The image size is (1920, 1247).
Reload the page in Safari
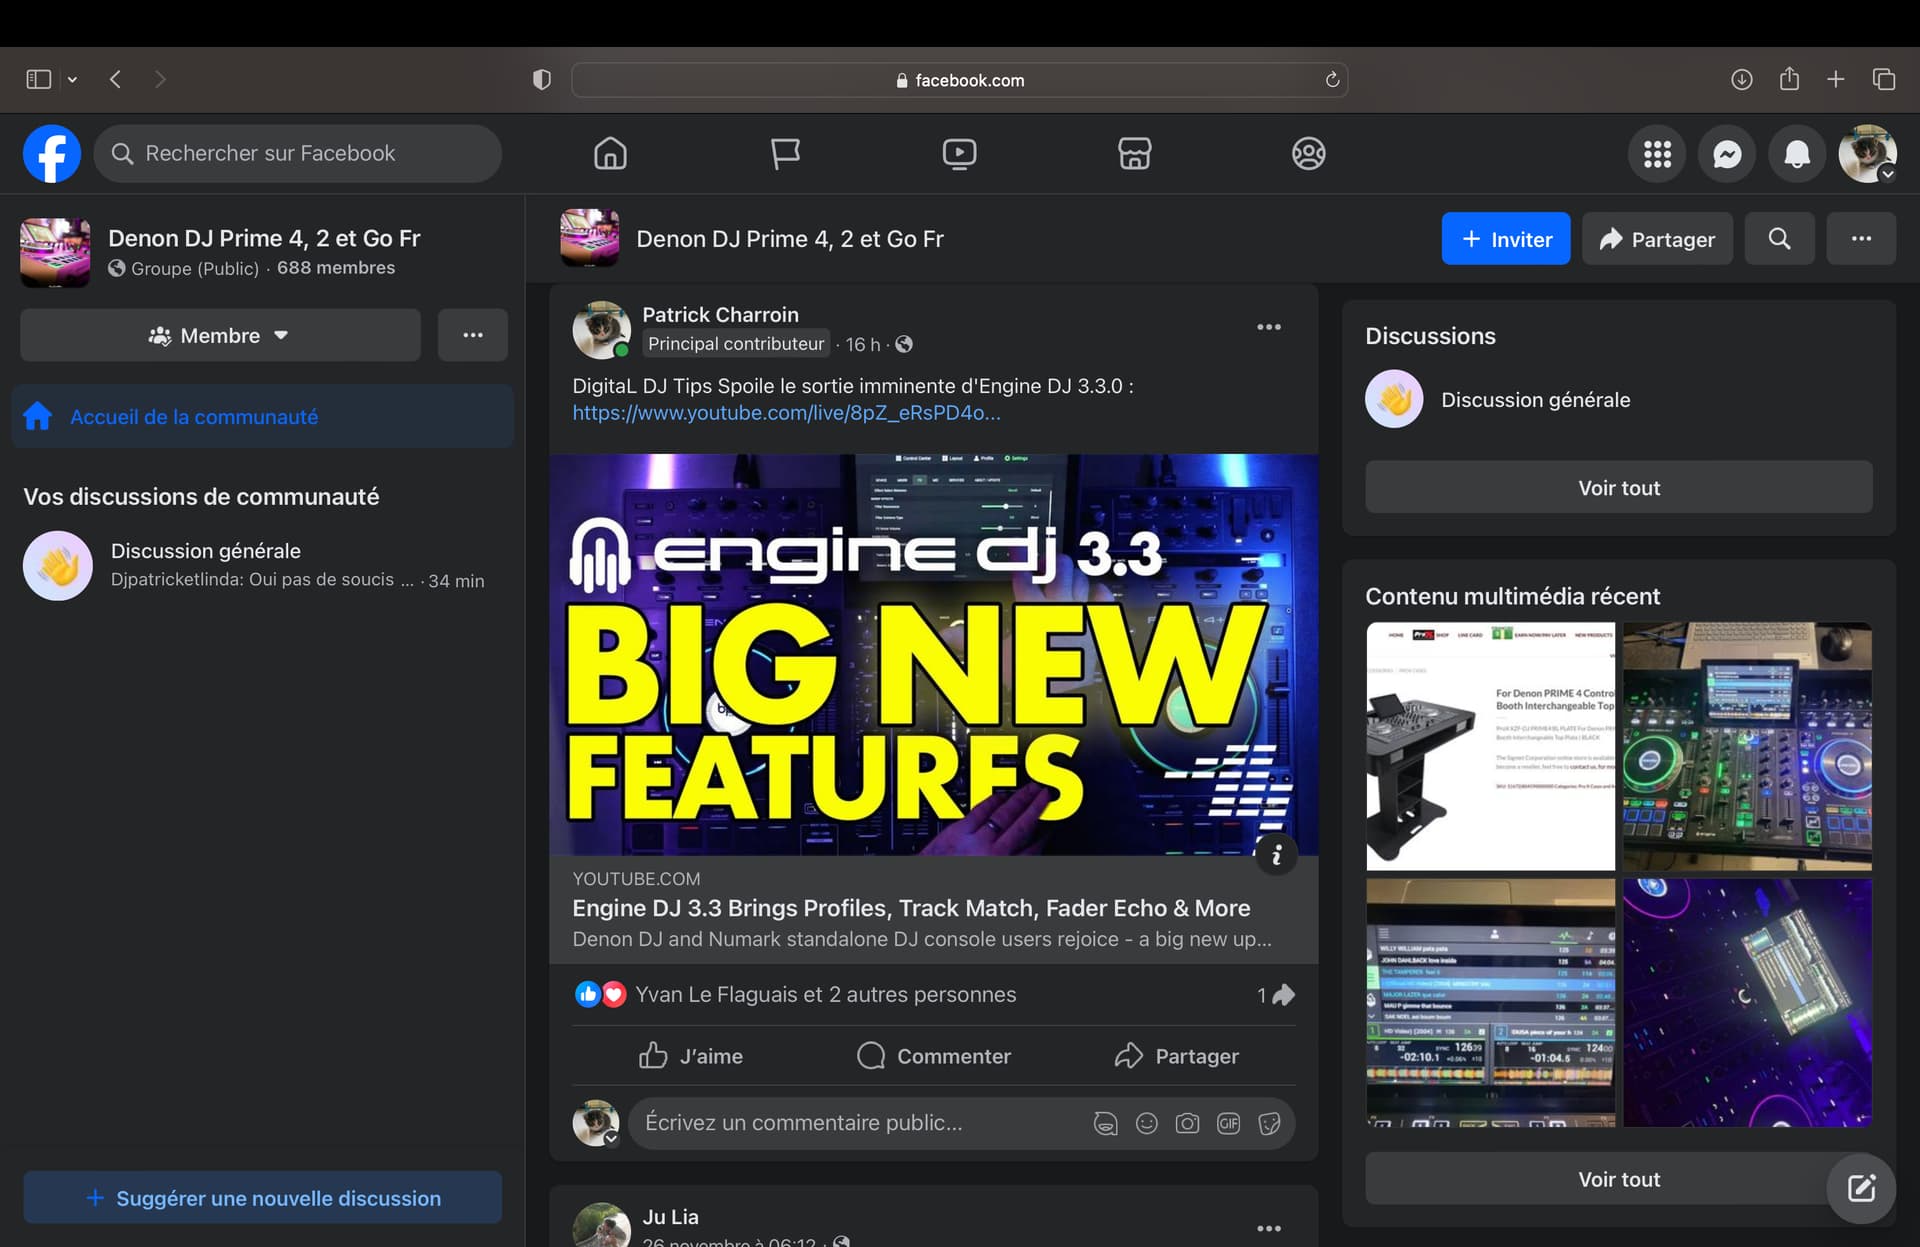click(x=1332, y=79)
